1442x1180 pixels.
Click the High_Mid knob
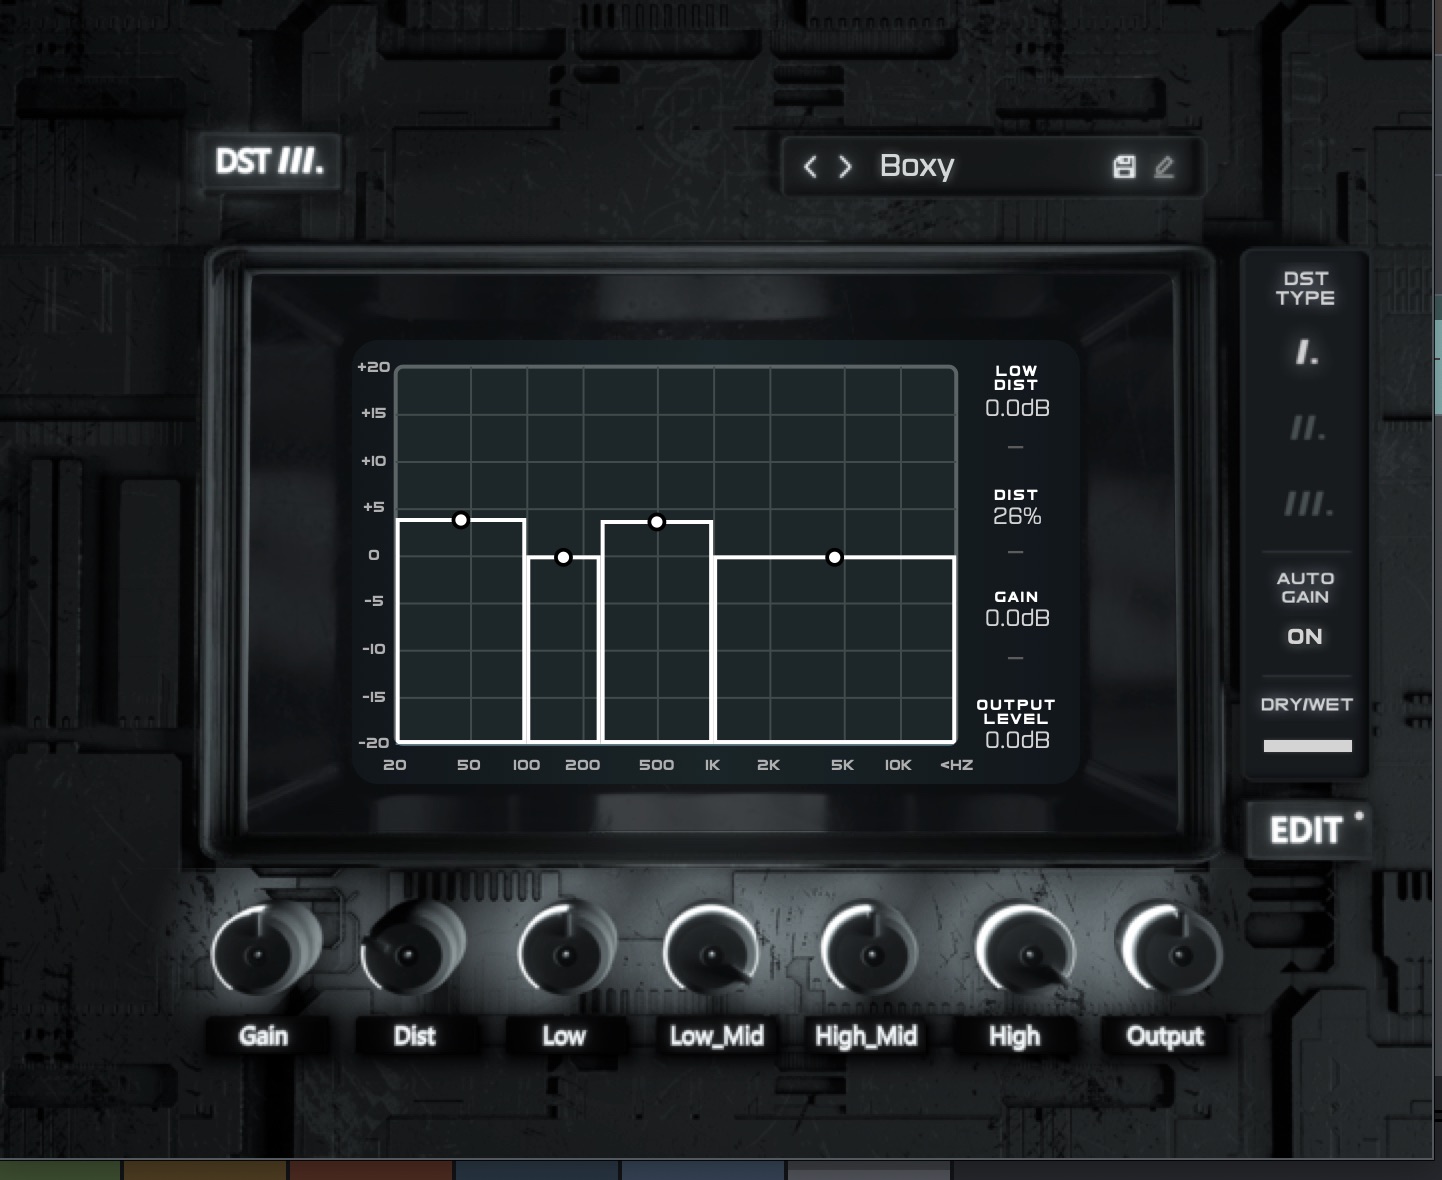pos(868,954)
